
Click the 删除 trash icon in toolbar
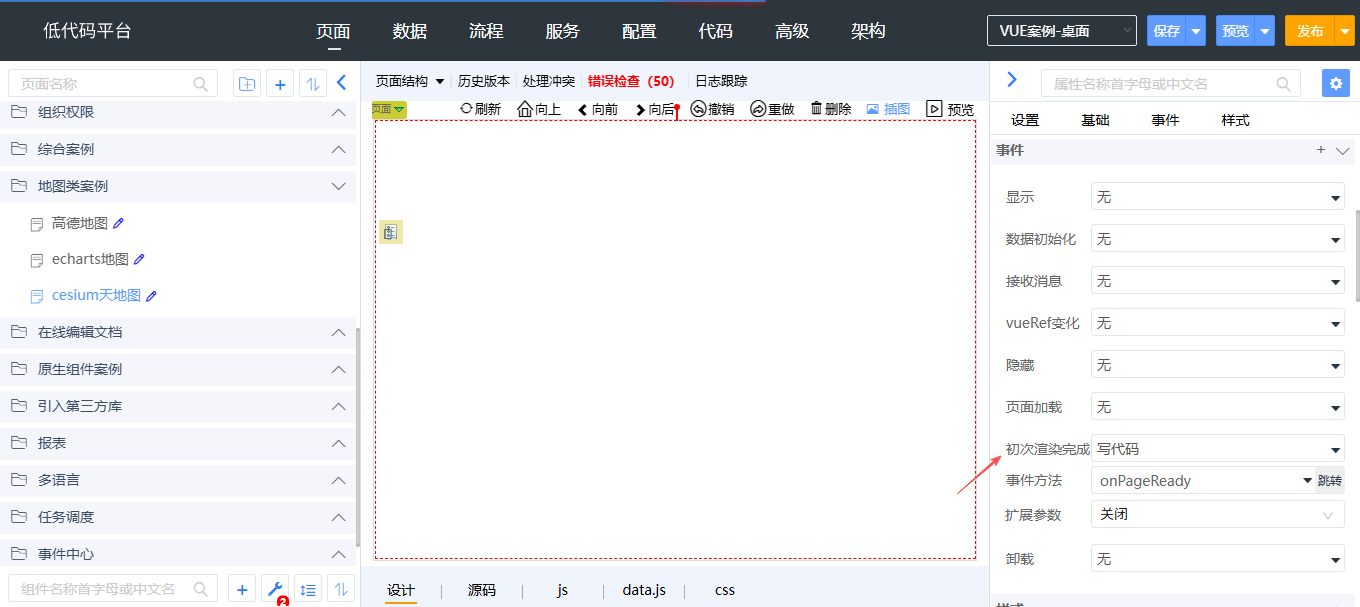coord(816,108)
